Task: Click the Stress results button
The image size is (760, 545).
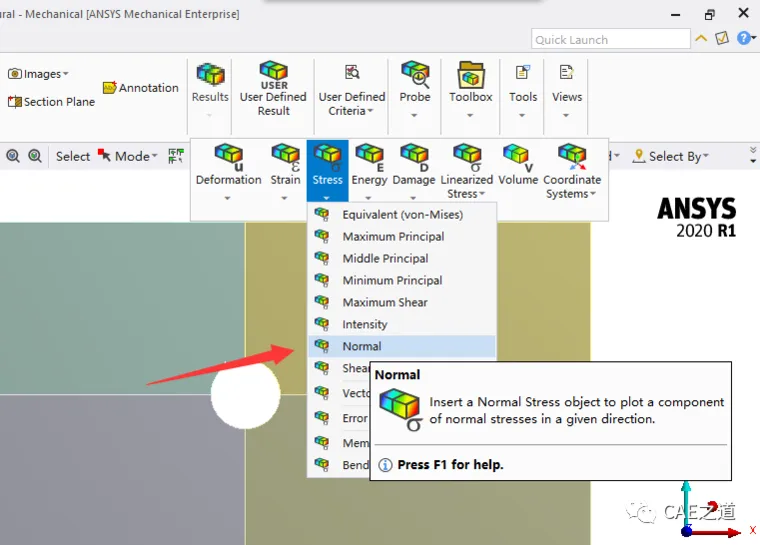Action: (x=327, y=171)
